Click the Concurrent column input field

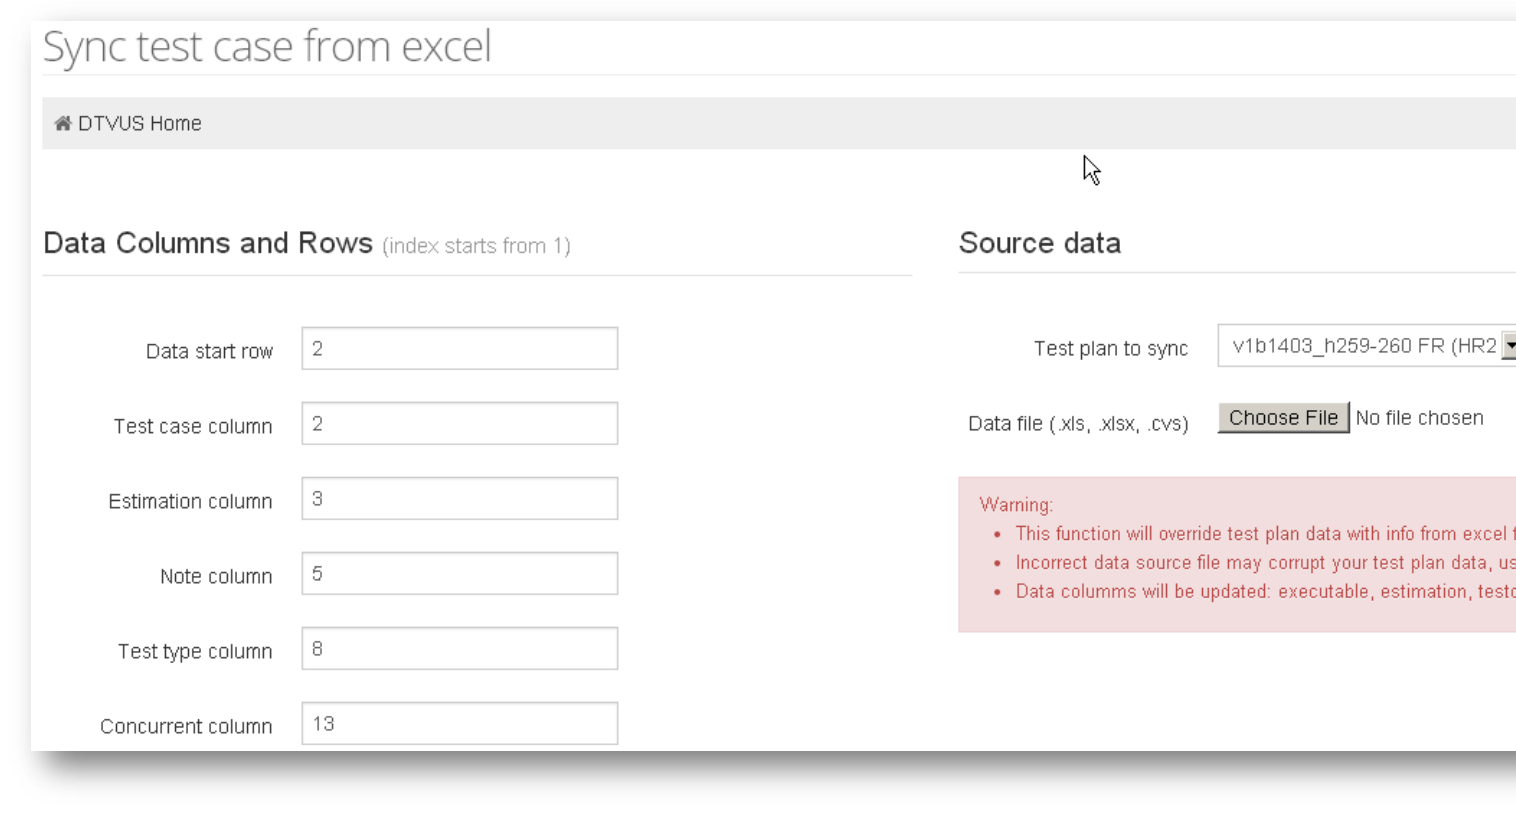point(459,724)
